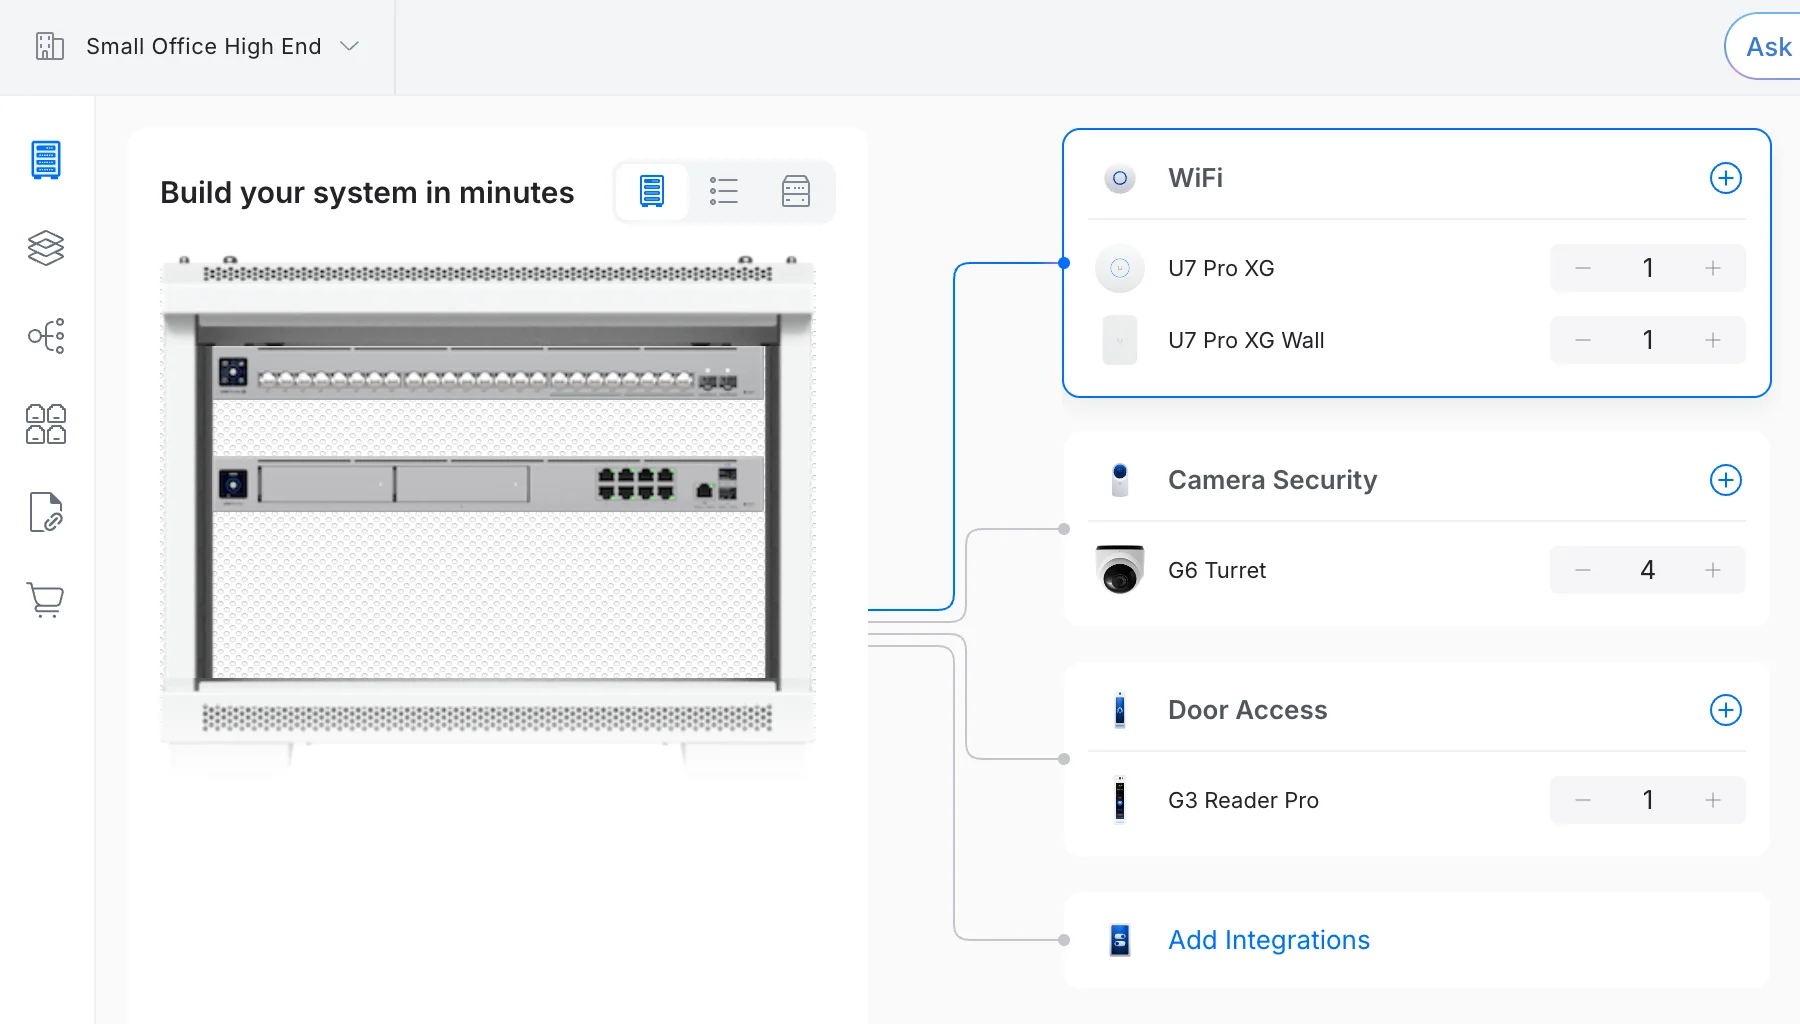Add a device to WiFi section
1800x1024 pixels.
(x=1725, y=178)
